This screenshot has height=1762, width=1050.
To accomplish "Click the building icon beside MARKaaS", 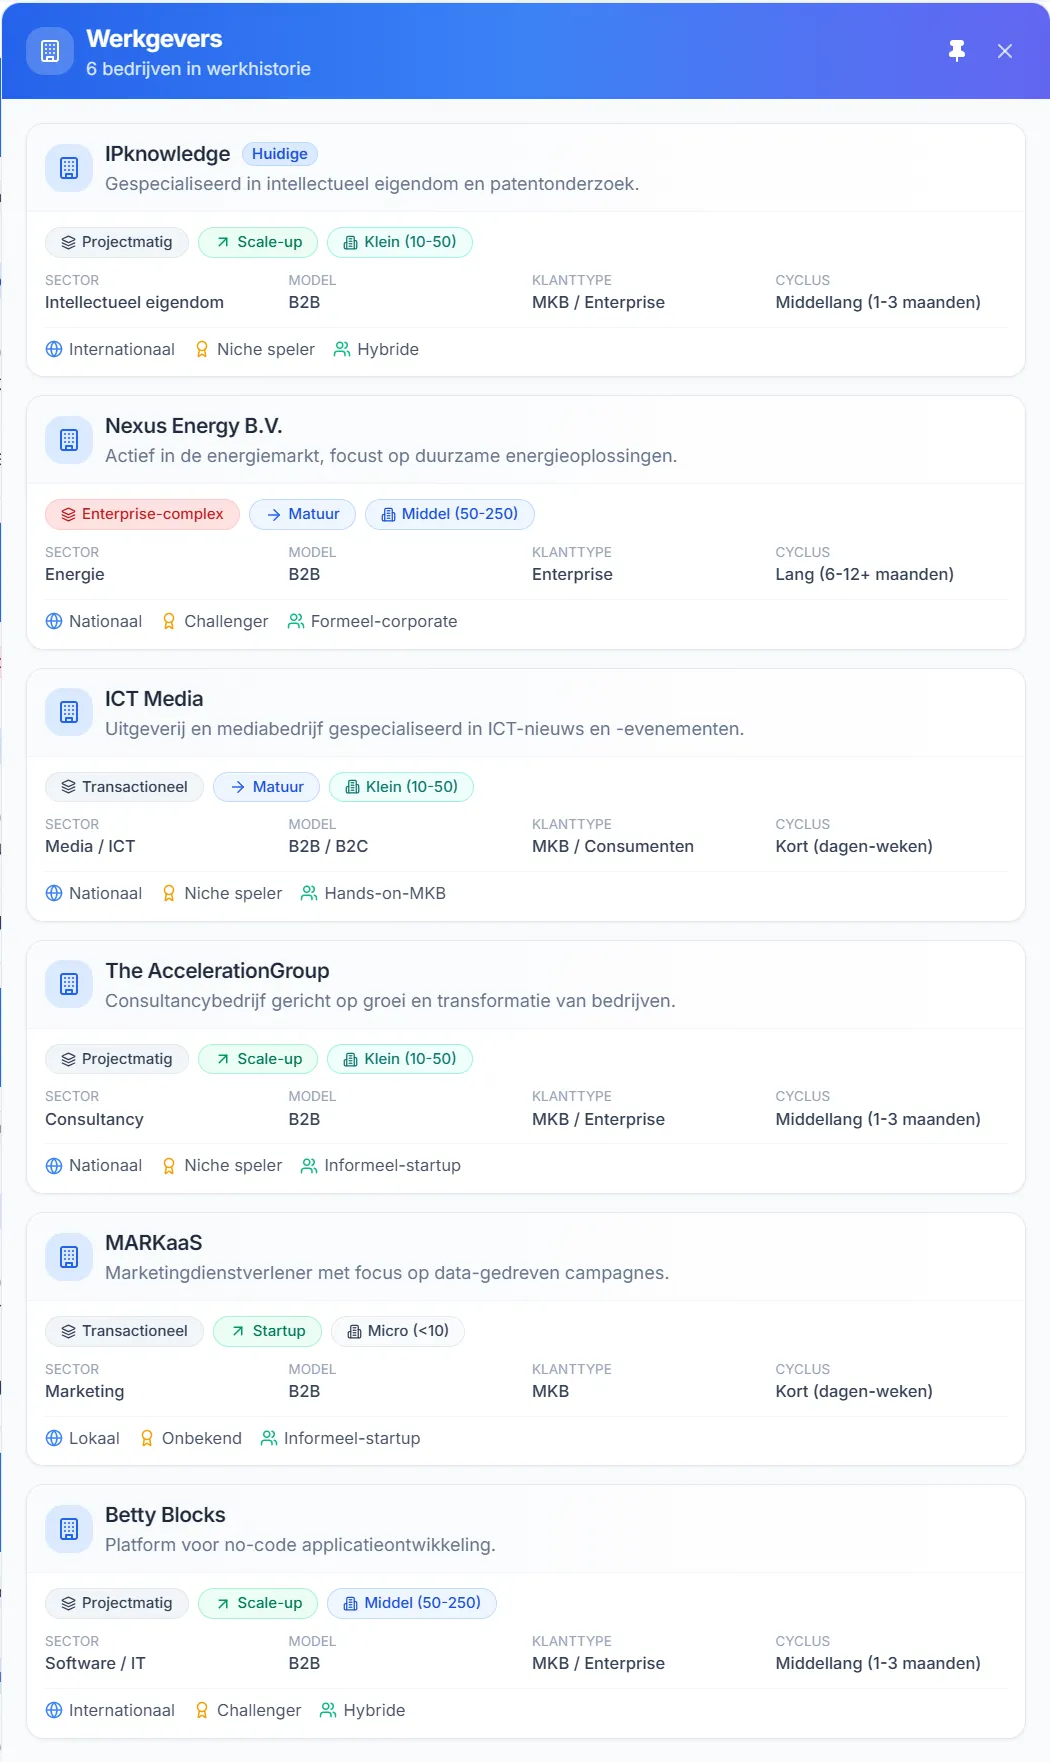I will 69,1257.
